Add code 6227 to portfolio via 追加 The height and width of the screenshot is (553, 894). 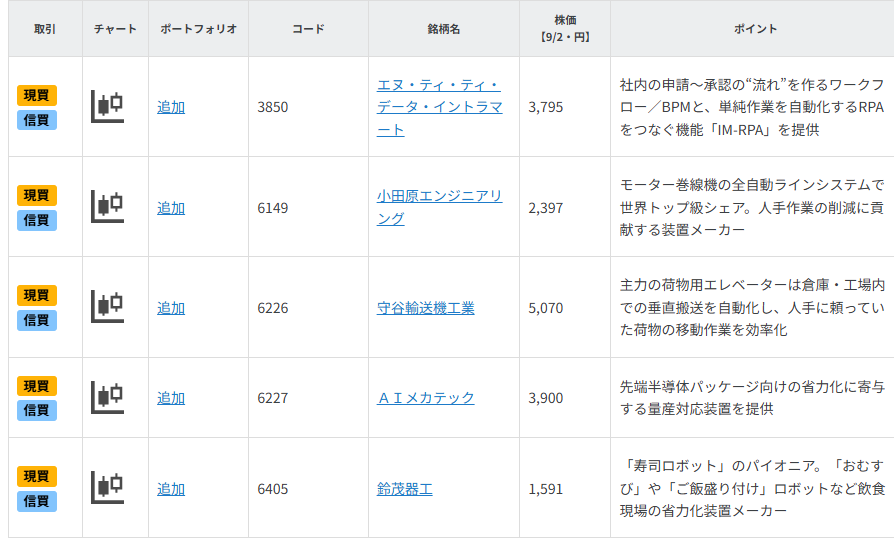(171, 398)
